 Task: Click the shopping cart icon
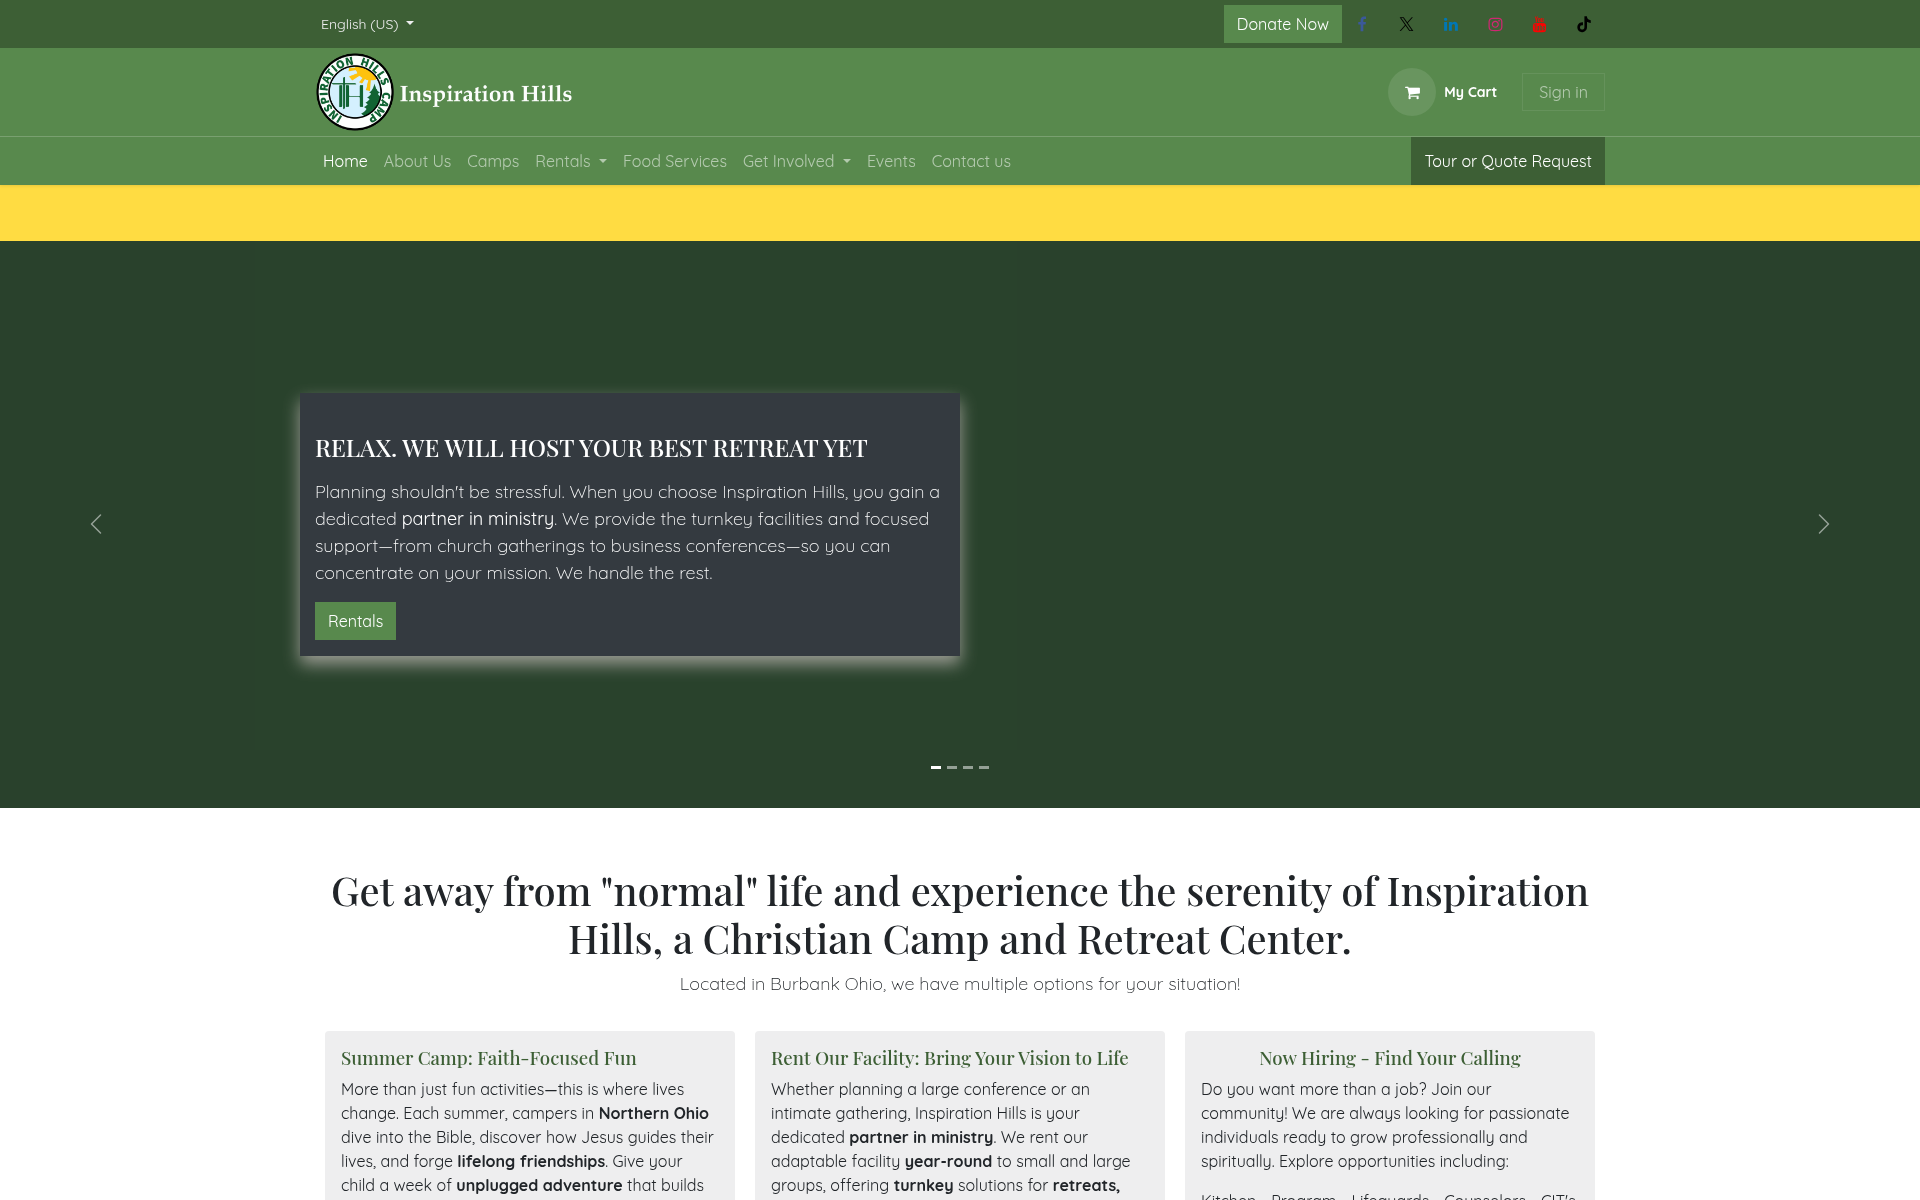tap(1412, 92)
